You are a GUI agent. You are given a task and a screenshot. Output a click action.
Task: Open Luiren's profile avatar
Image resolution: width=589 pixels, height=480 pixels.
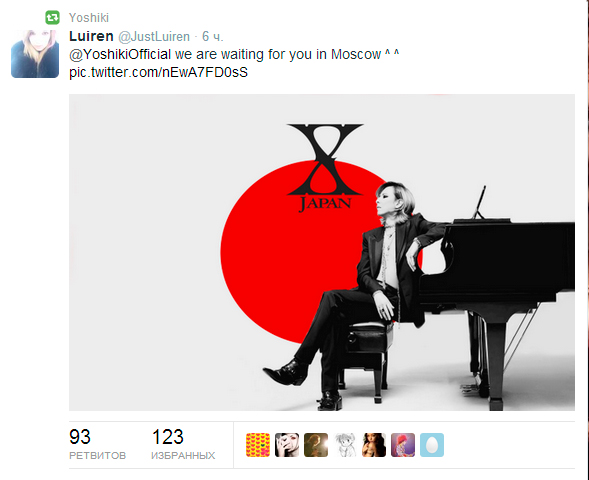(x=35, y=54)
